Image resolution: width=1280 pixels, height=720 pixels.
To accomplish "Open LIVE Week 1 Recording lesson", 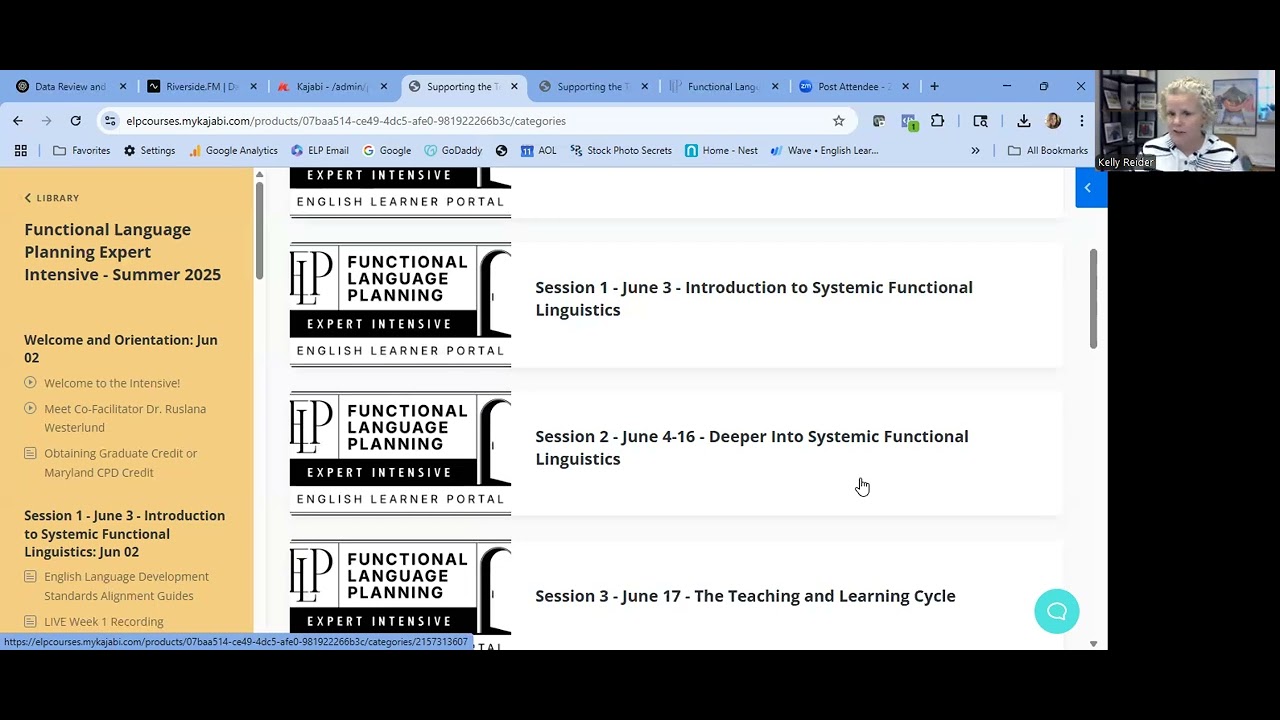I will click(x=104, y=622).
